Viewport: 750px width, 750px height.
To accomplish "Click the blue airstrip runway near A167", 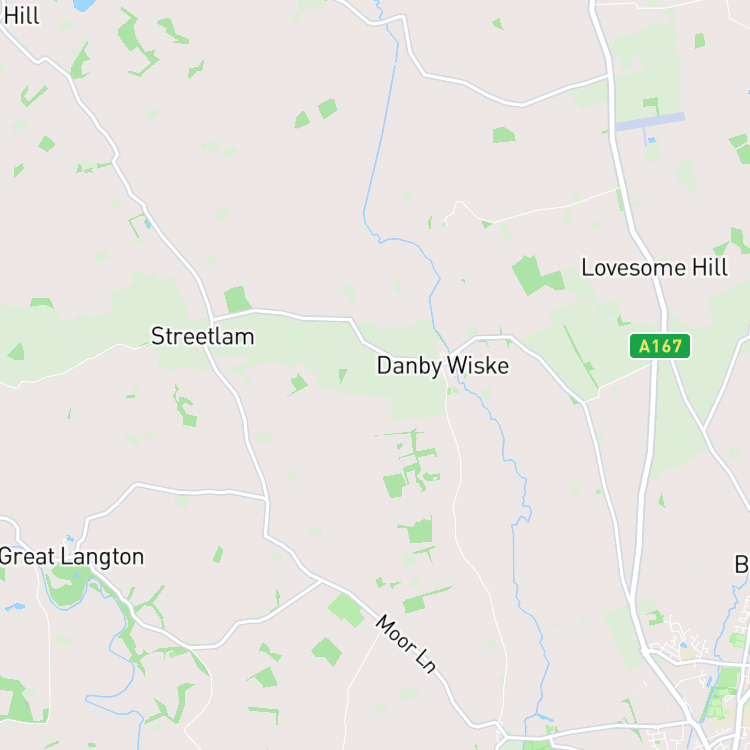I will tap(650, 121).
